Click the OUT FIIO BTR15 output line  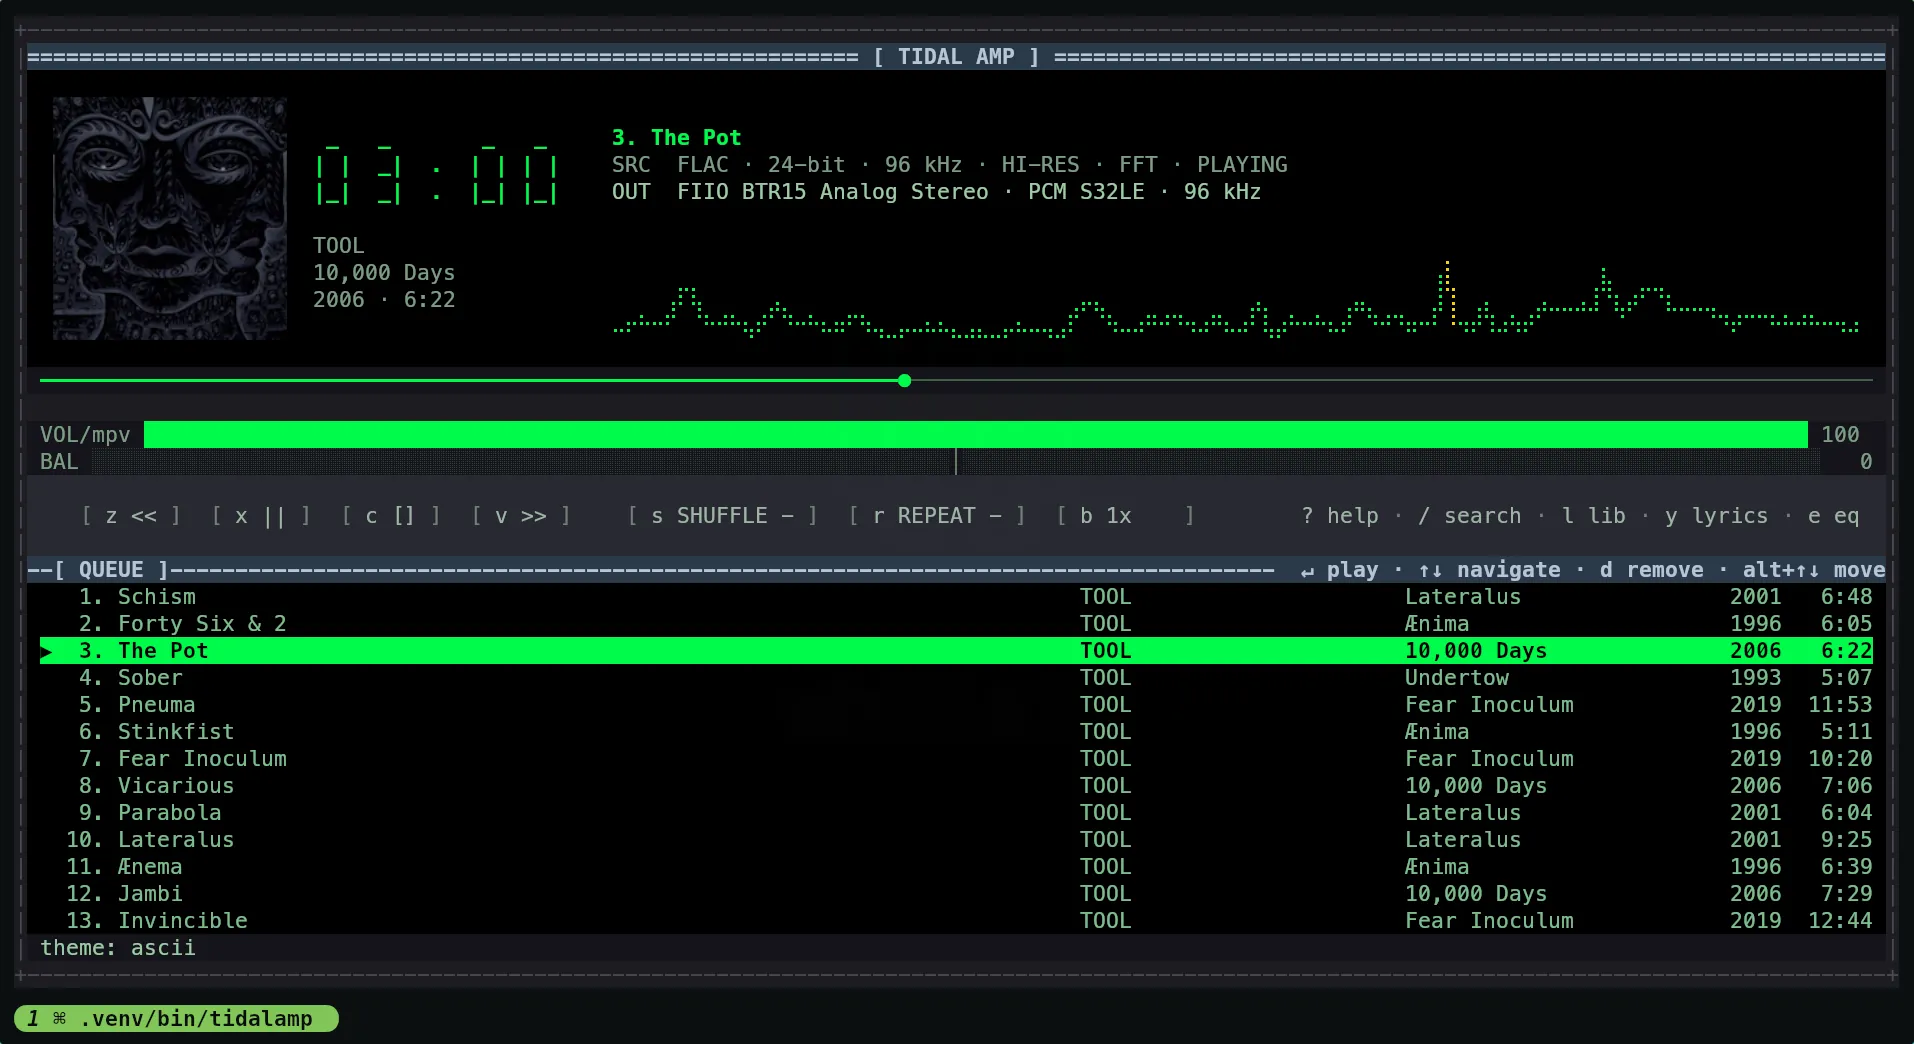coord(937,192)
